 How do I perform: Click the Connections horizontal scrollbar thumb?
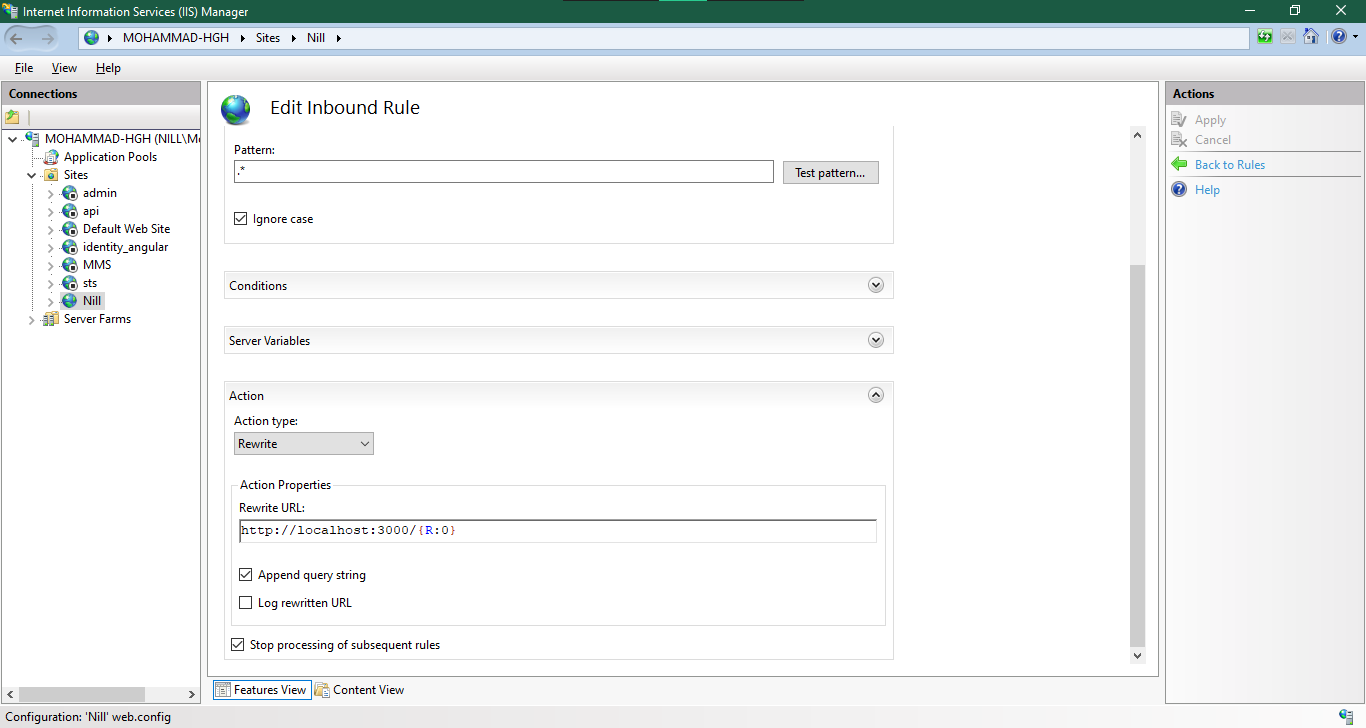tap(81, 694)
